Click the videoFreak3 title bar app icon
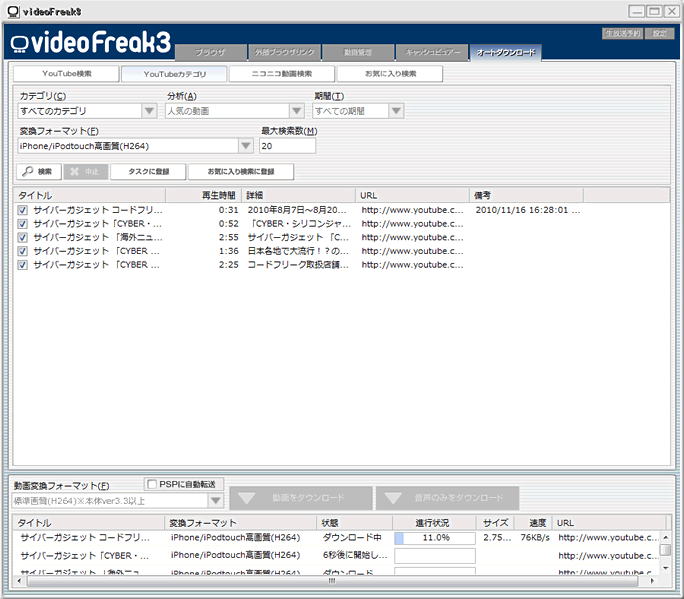Viewport: 684px width, 599px height. tap(12, 10)
